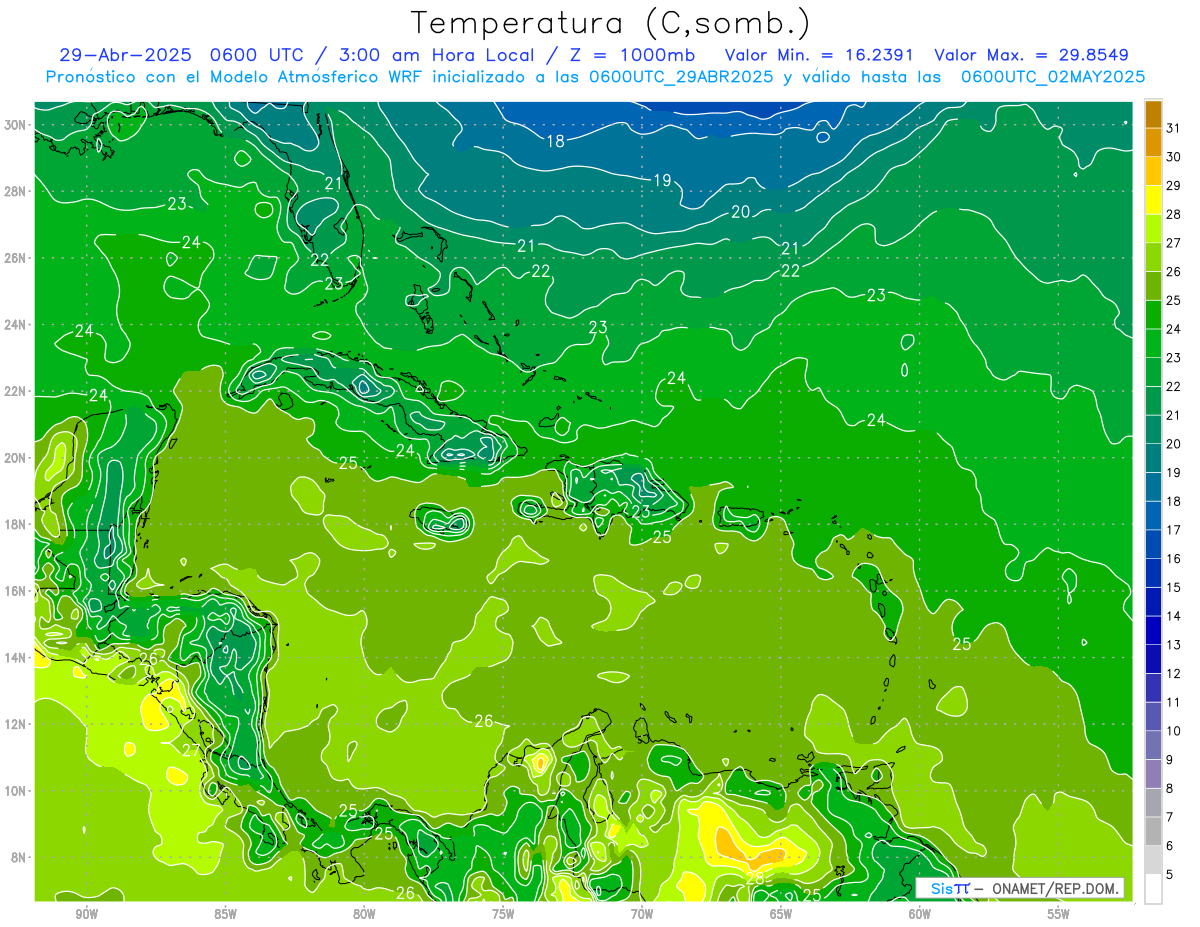The width and height of the screenshot is (1200, 927).
Task: Click the '10N' latitude axis label
Action: click(x=16, y=791)
